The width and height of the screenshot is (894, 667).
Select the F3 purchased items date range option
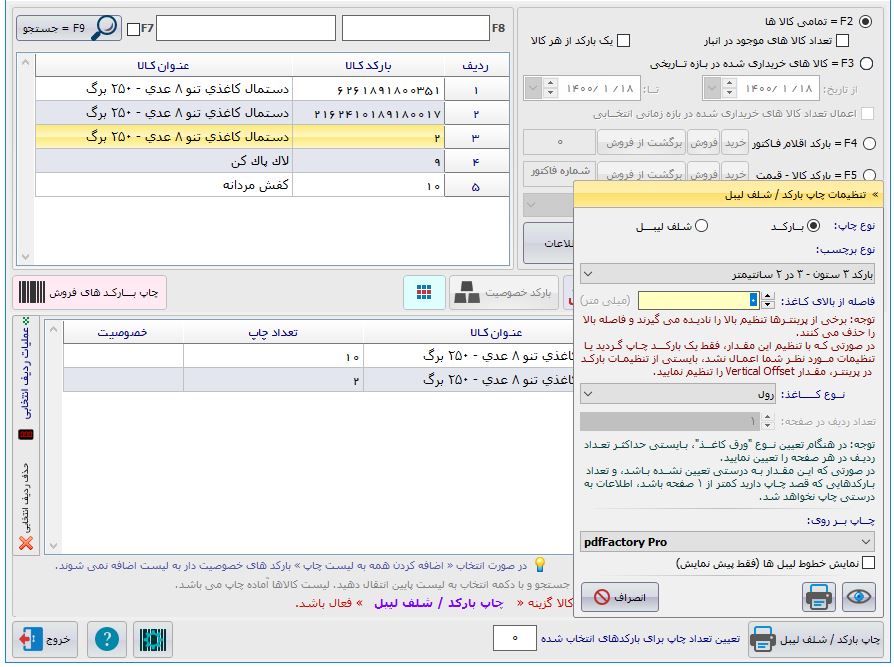pyautogui.click(x=865, y=64)
